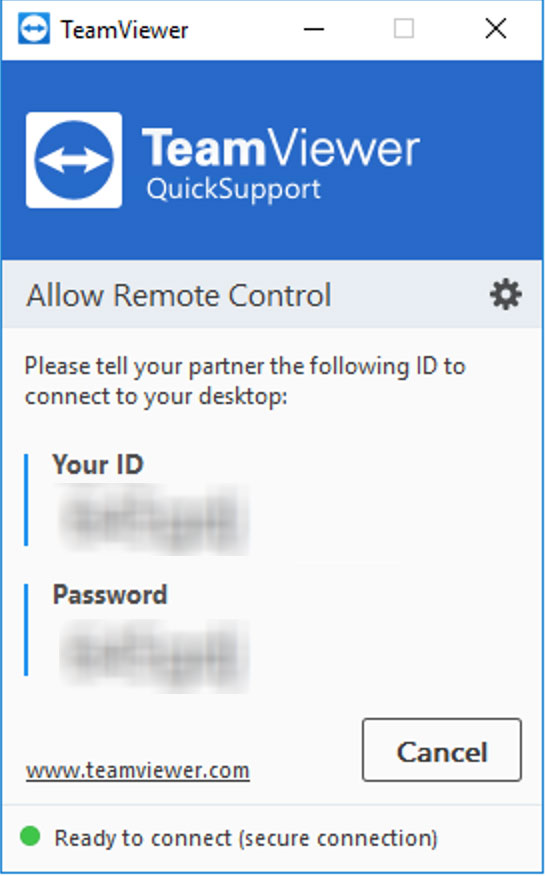Click the green ready status indicator
The height and width of the screenshot is (876, 546).
(x=30, y=836)
